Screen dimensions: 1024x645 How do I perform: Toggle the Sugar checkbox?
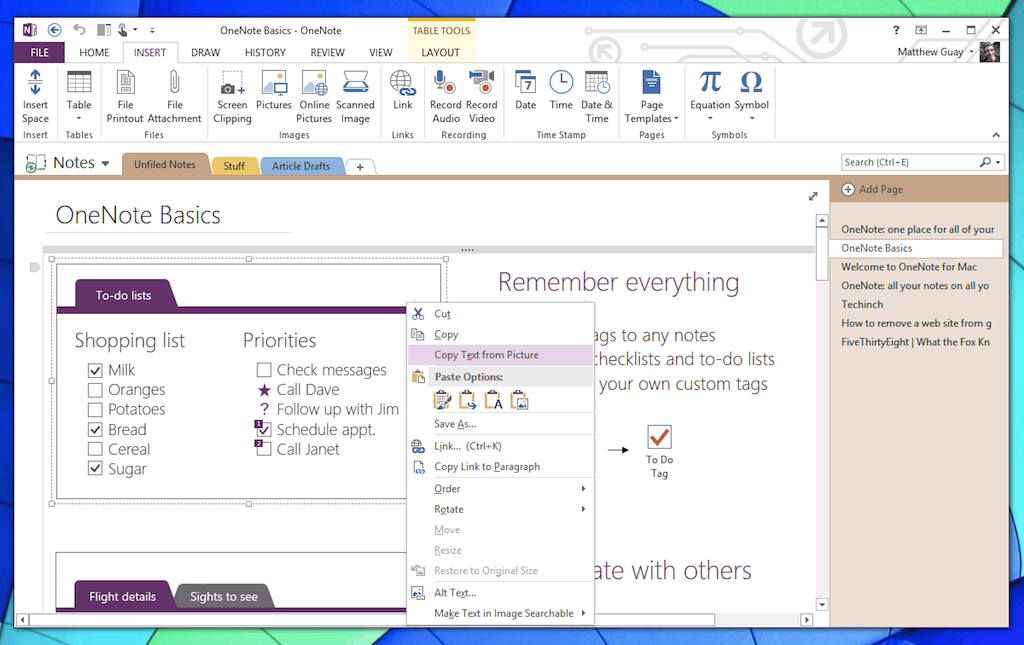tap(95, 468)
